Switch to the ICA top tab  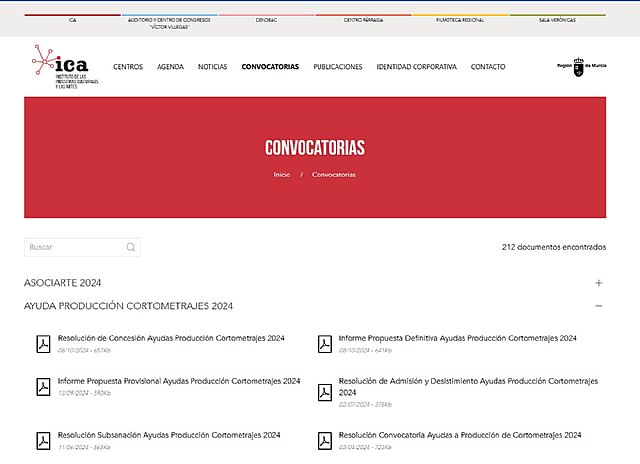coord(73,20)
